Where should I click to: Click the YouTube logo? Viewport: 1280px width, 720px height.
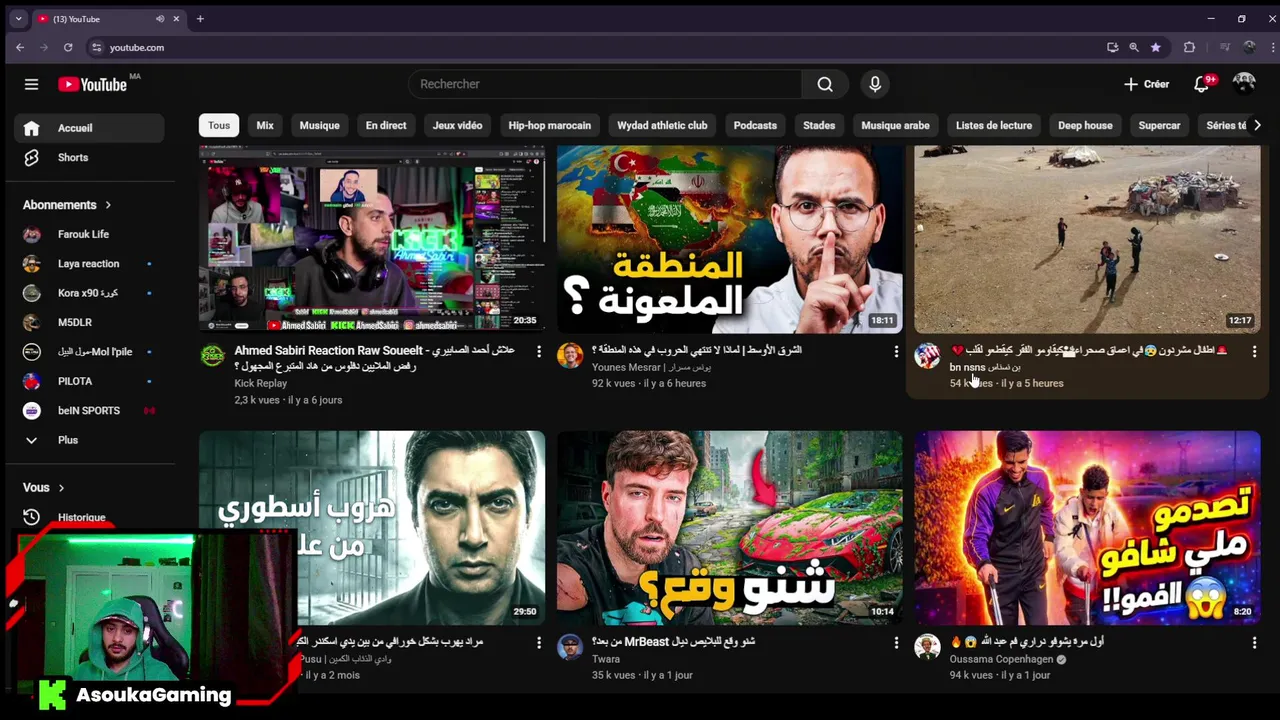click(92, 84)
